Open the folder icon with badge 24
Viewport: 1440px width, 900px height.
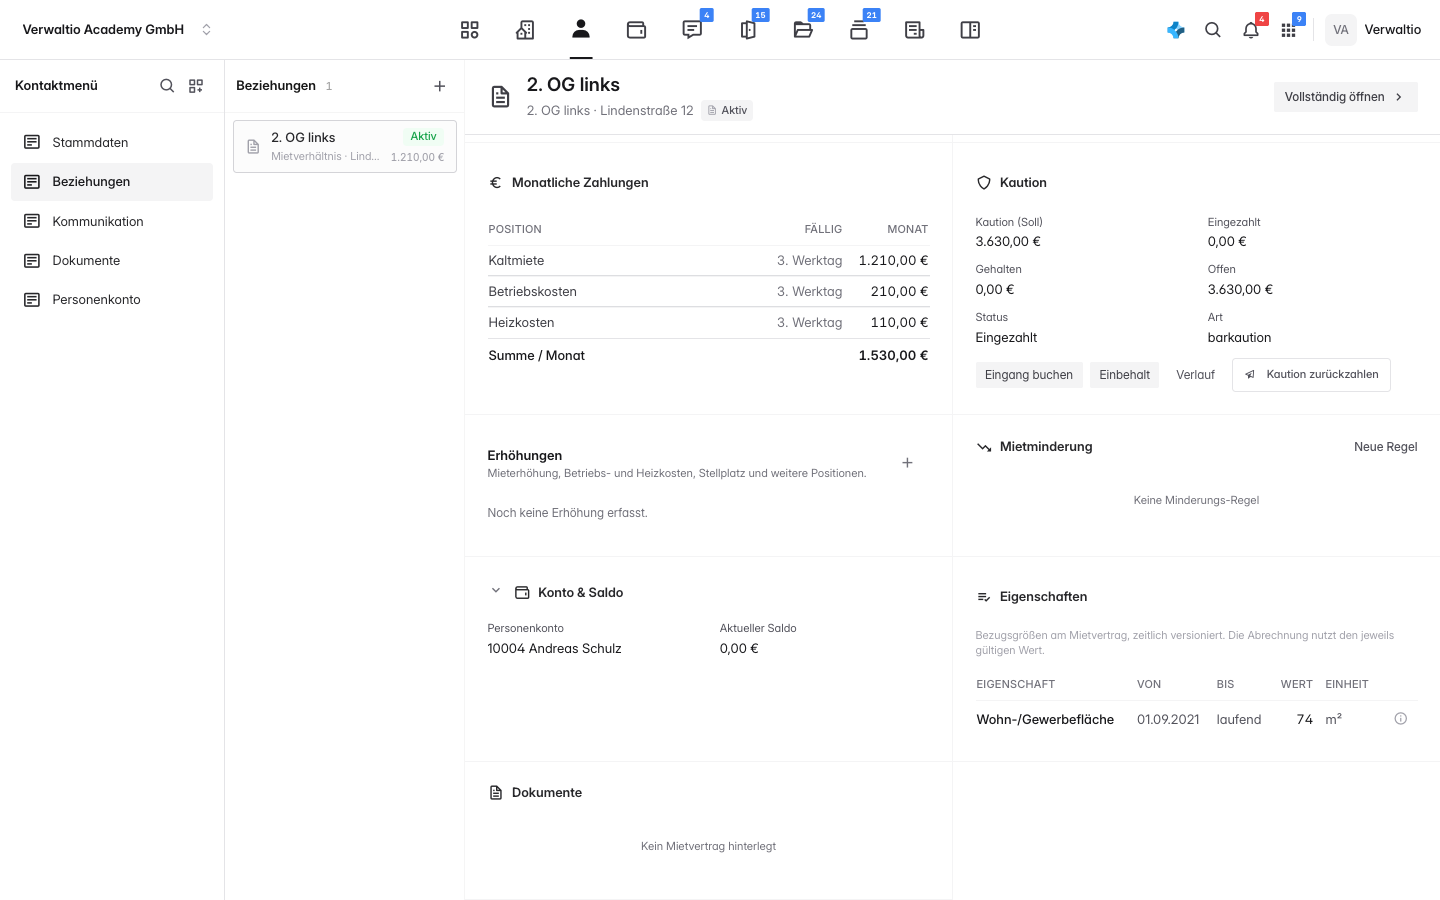803,30
